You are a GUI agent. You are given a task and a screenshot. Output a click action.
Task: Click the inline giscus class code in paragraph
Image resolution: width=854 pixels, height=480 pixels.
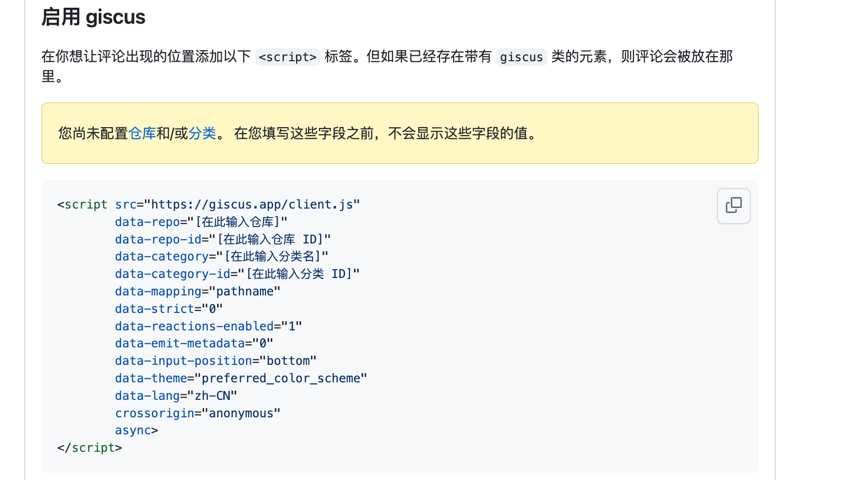(x=521, y=57)
